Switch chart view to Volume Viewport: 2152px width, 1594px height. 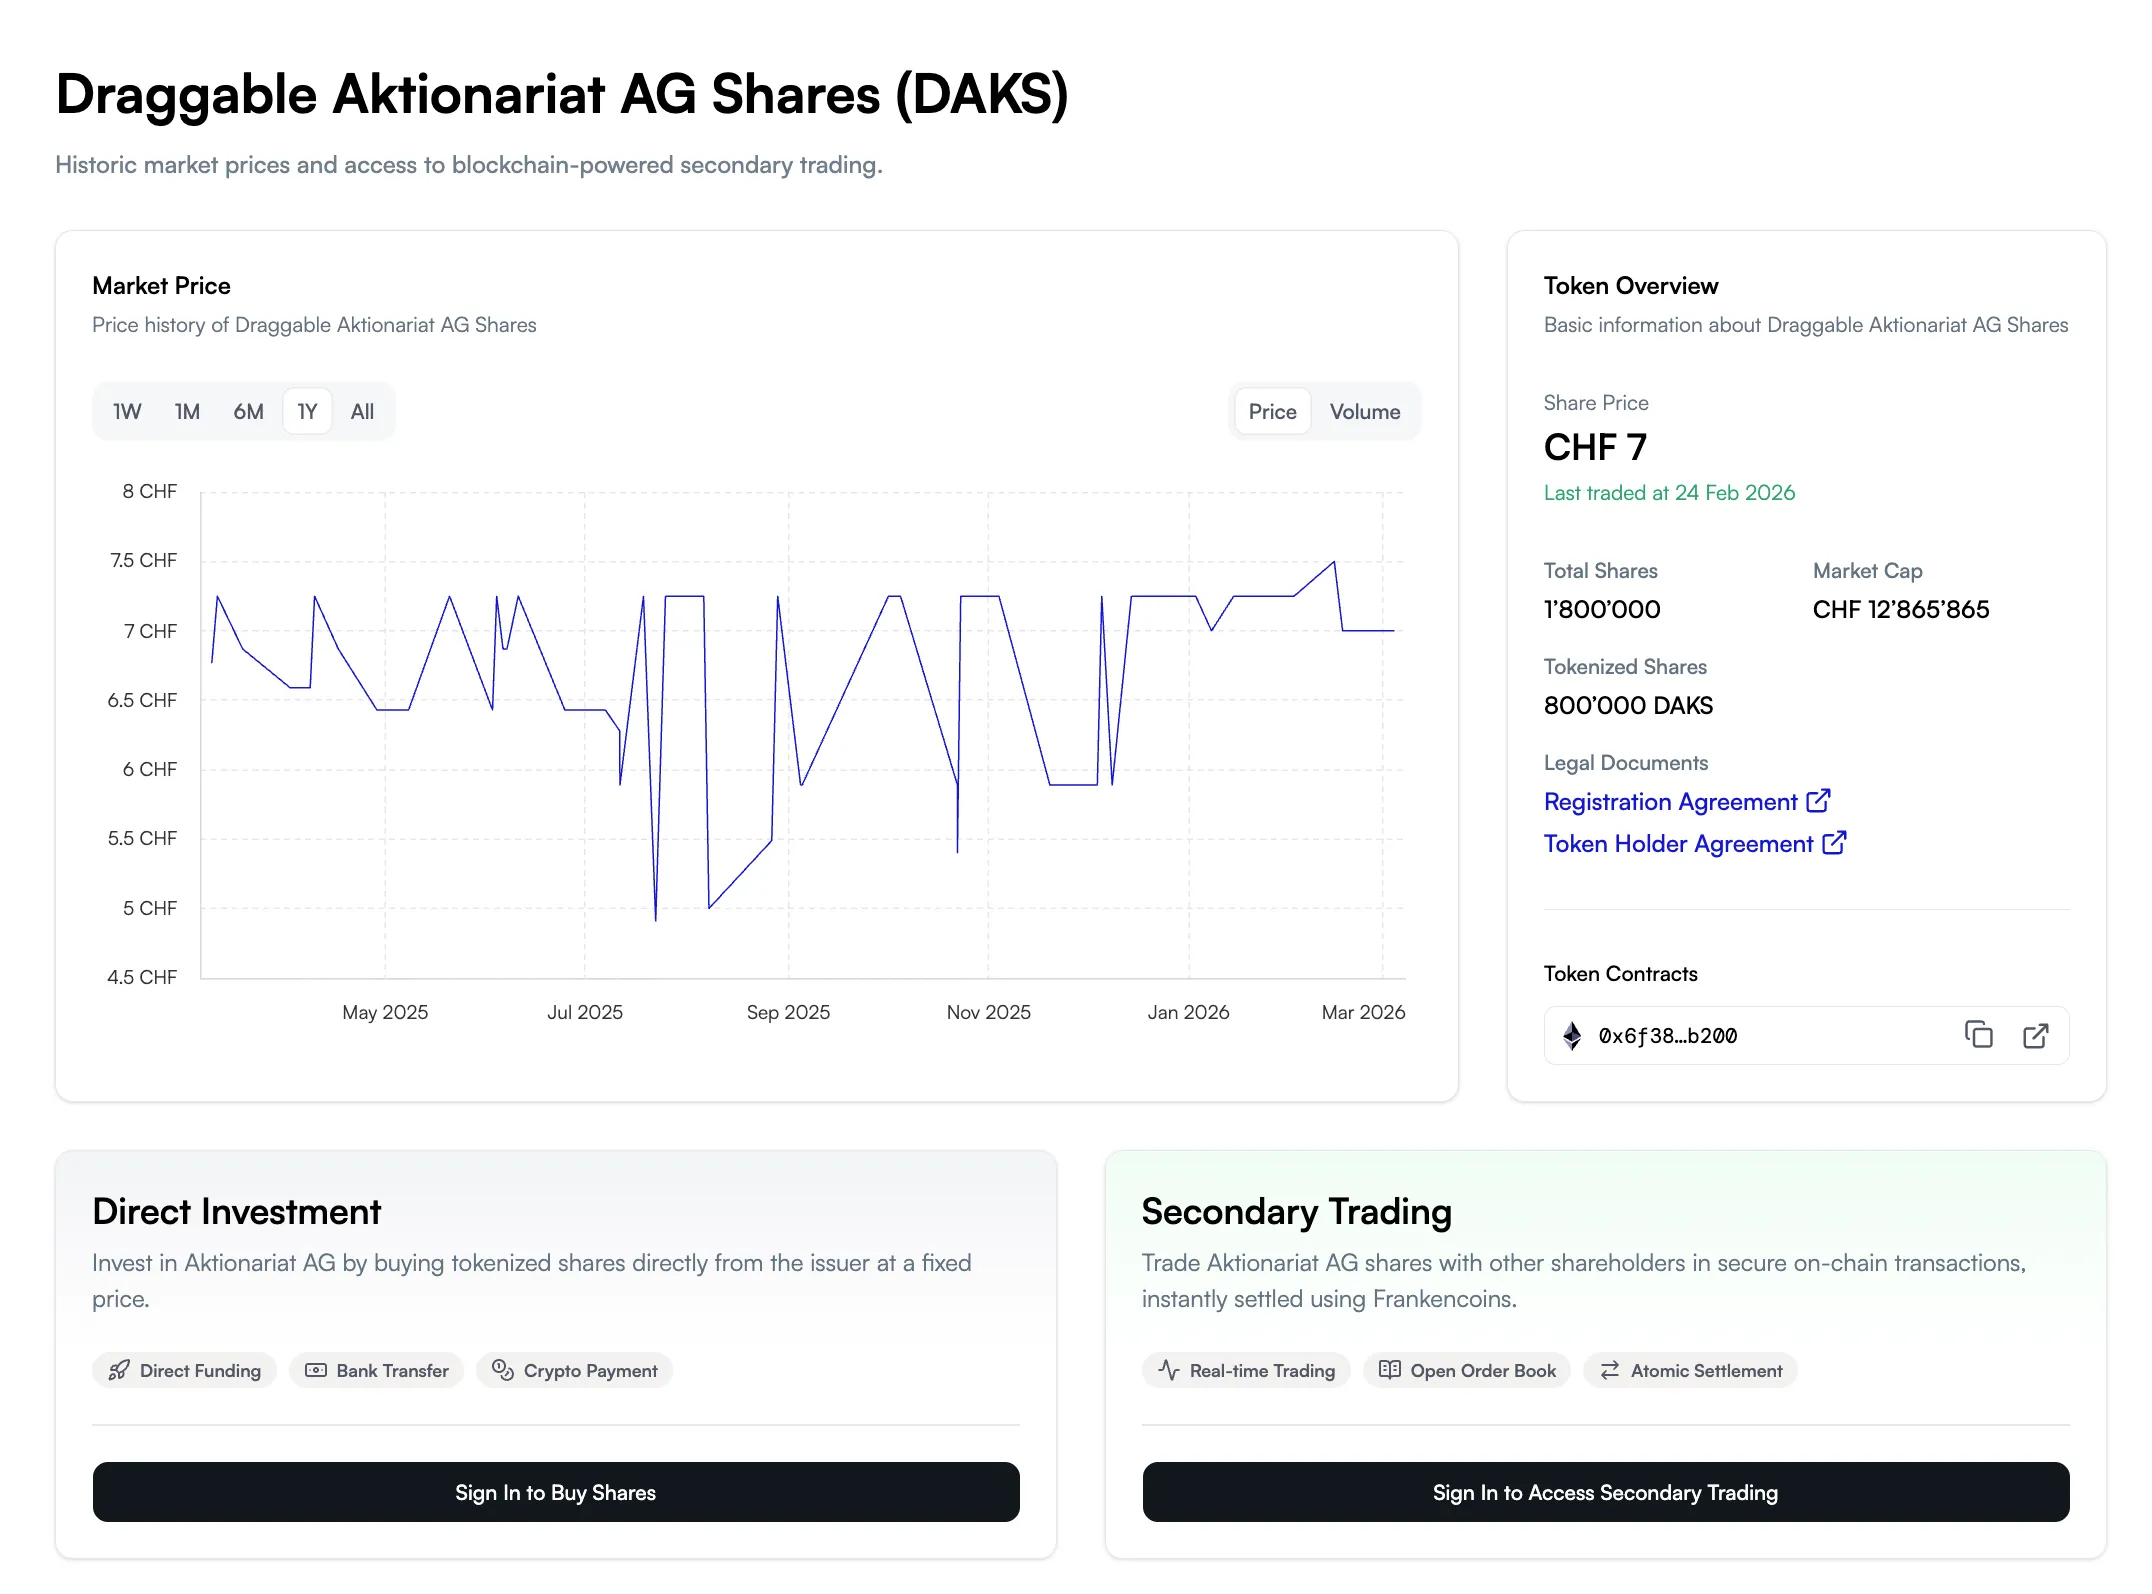click(x=1365, y=411)
